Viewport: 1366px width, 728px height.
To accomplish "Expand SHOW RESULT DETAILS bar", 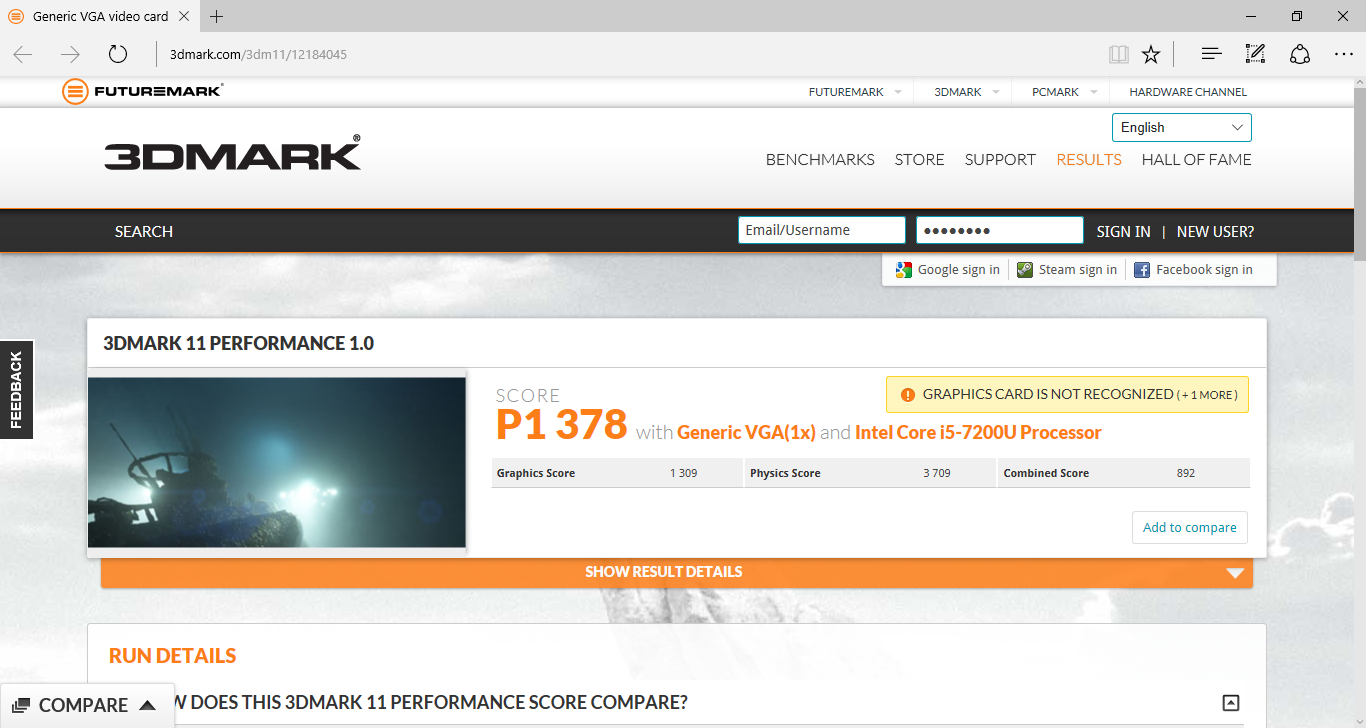I will click(676, 572).
